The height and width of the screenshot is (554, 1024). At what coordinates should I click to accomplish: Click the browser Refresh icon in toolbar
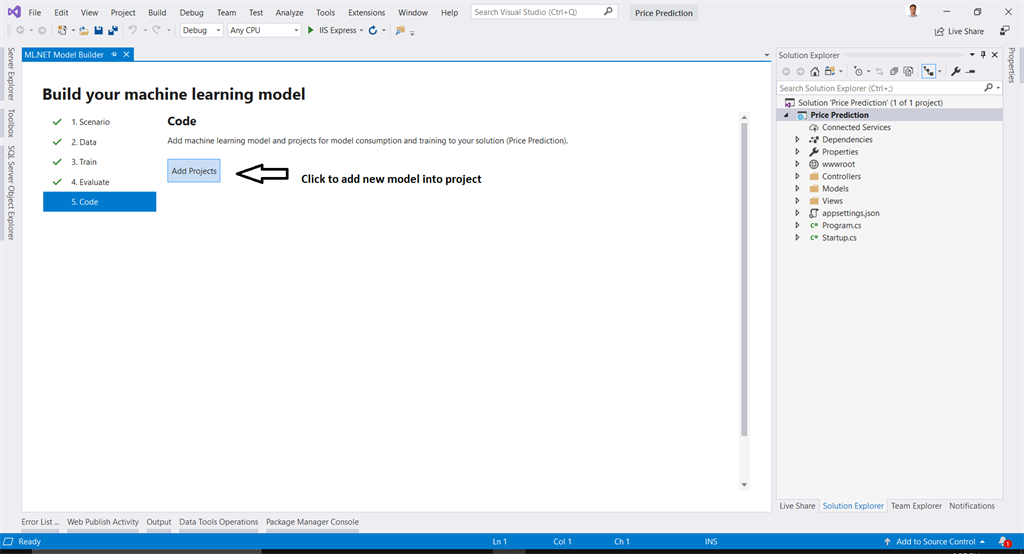tap(372, 30)
